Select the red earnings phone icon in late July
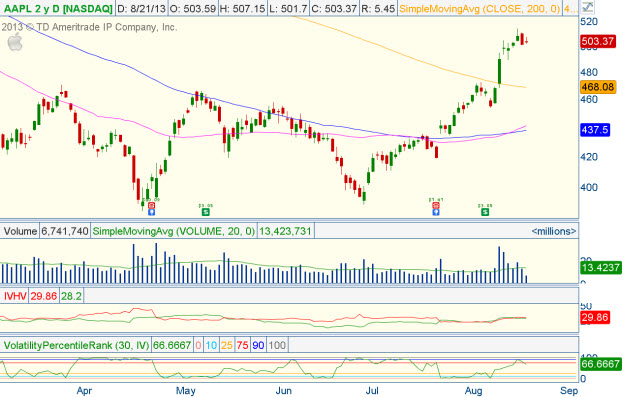625x397 pixels. [436, 206]
